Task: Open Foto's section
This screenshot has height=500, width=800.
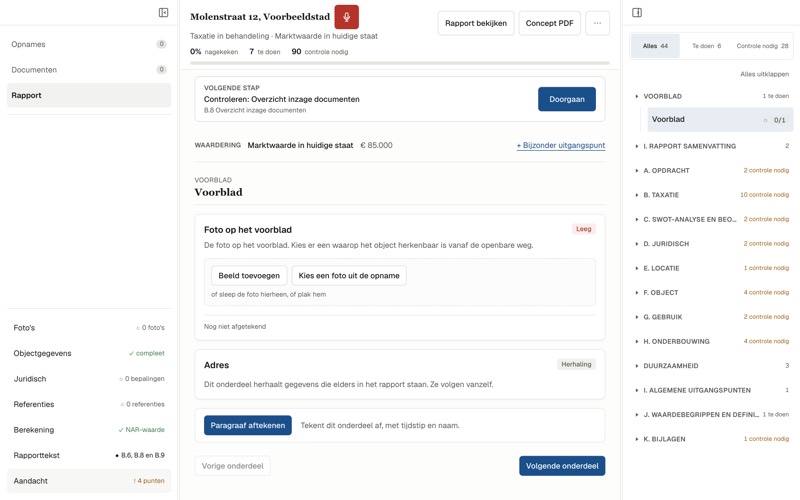Action: [89, 328]
